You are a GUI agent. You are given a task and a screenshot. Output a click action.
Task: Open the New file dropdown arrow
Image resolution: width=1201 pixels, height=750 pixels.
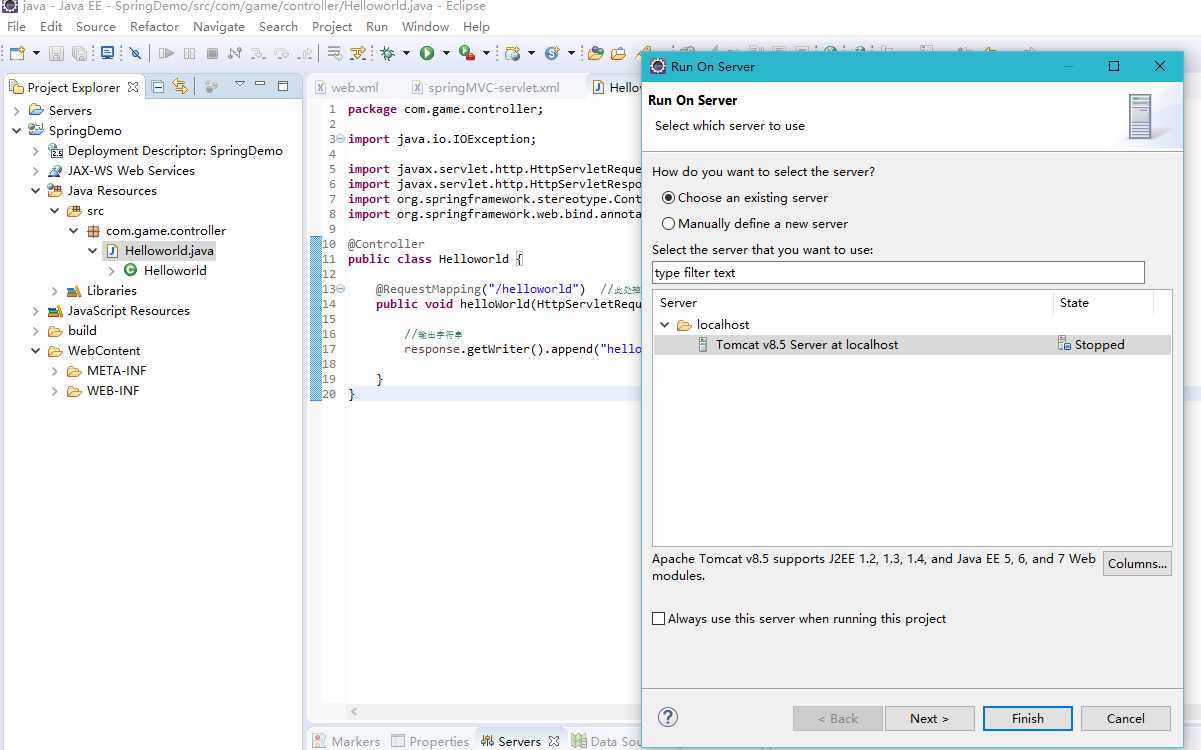click(x=36, y=53)
